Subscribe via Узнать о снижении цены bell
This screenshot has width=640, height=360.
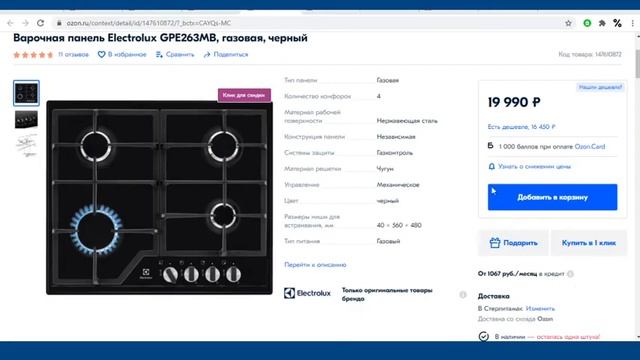529,167
